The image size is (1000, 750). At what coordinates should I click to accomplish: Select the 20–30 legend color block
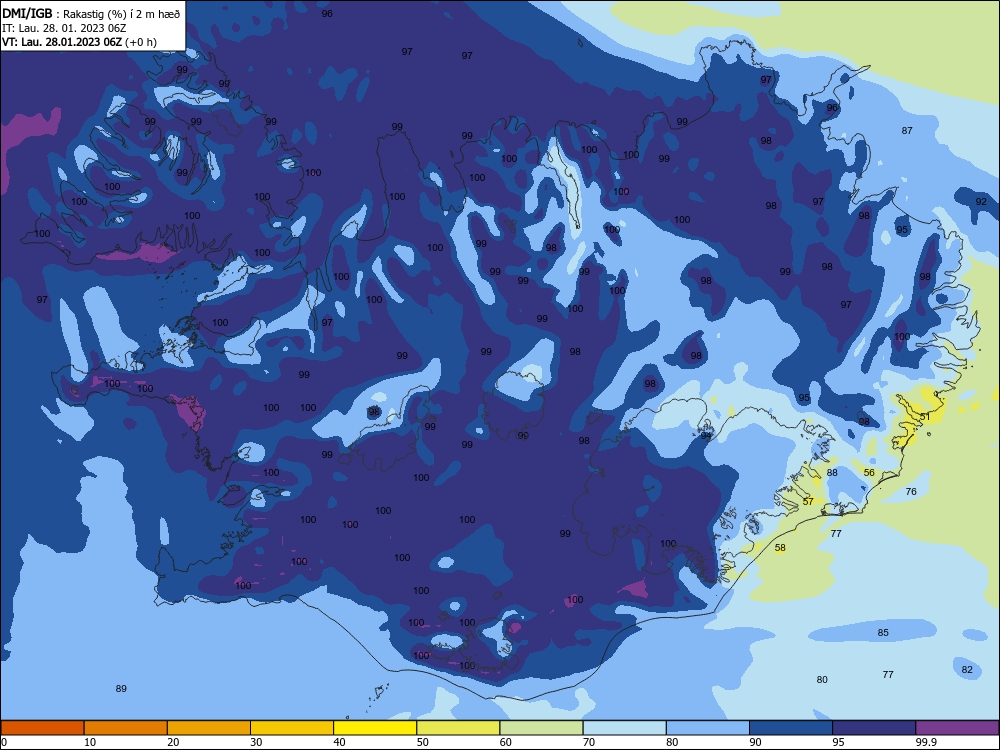pos(209,728)
